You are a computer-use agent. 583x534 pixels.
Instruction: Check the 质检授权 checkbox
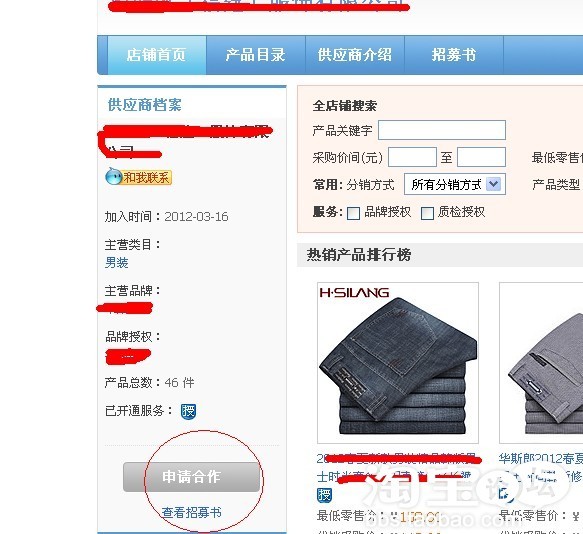tap(427, 213)
